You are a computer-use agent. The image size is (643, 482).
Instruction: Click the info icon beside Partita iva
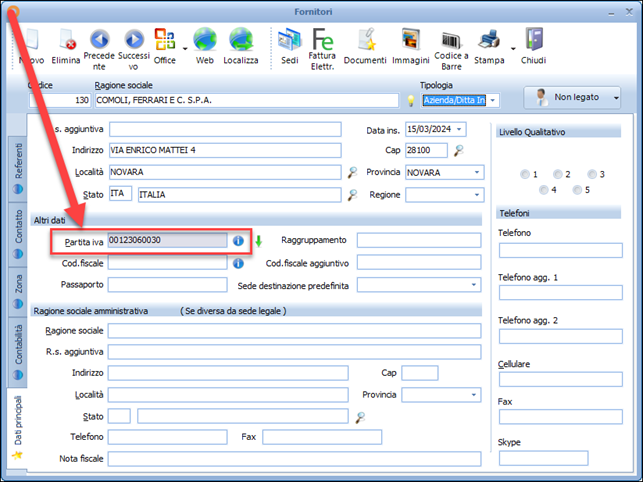[x=238, y=241]
